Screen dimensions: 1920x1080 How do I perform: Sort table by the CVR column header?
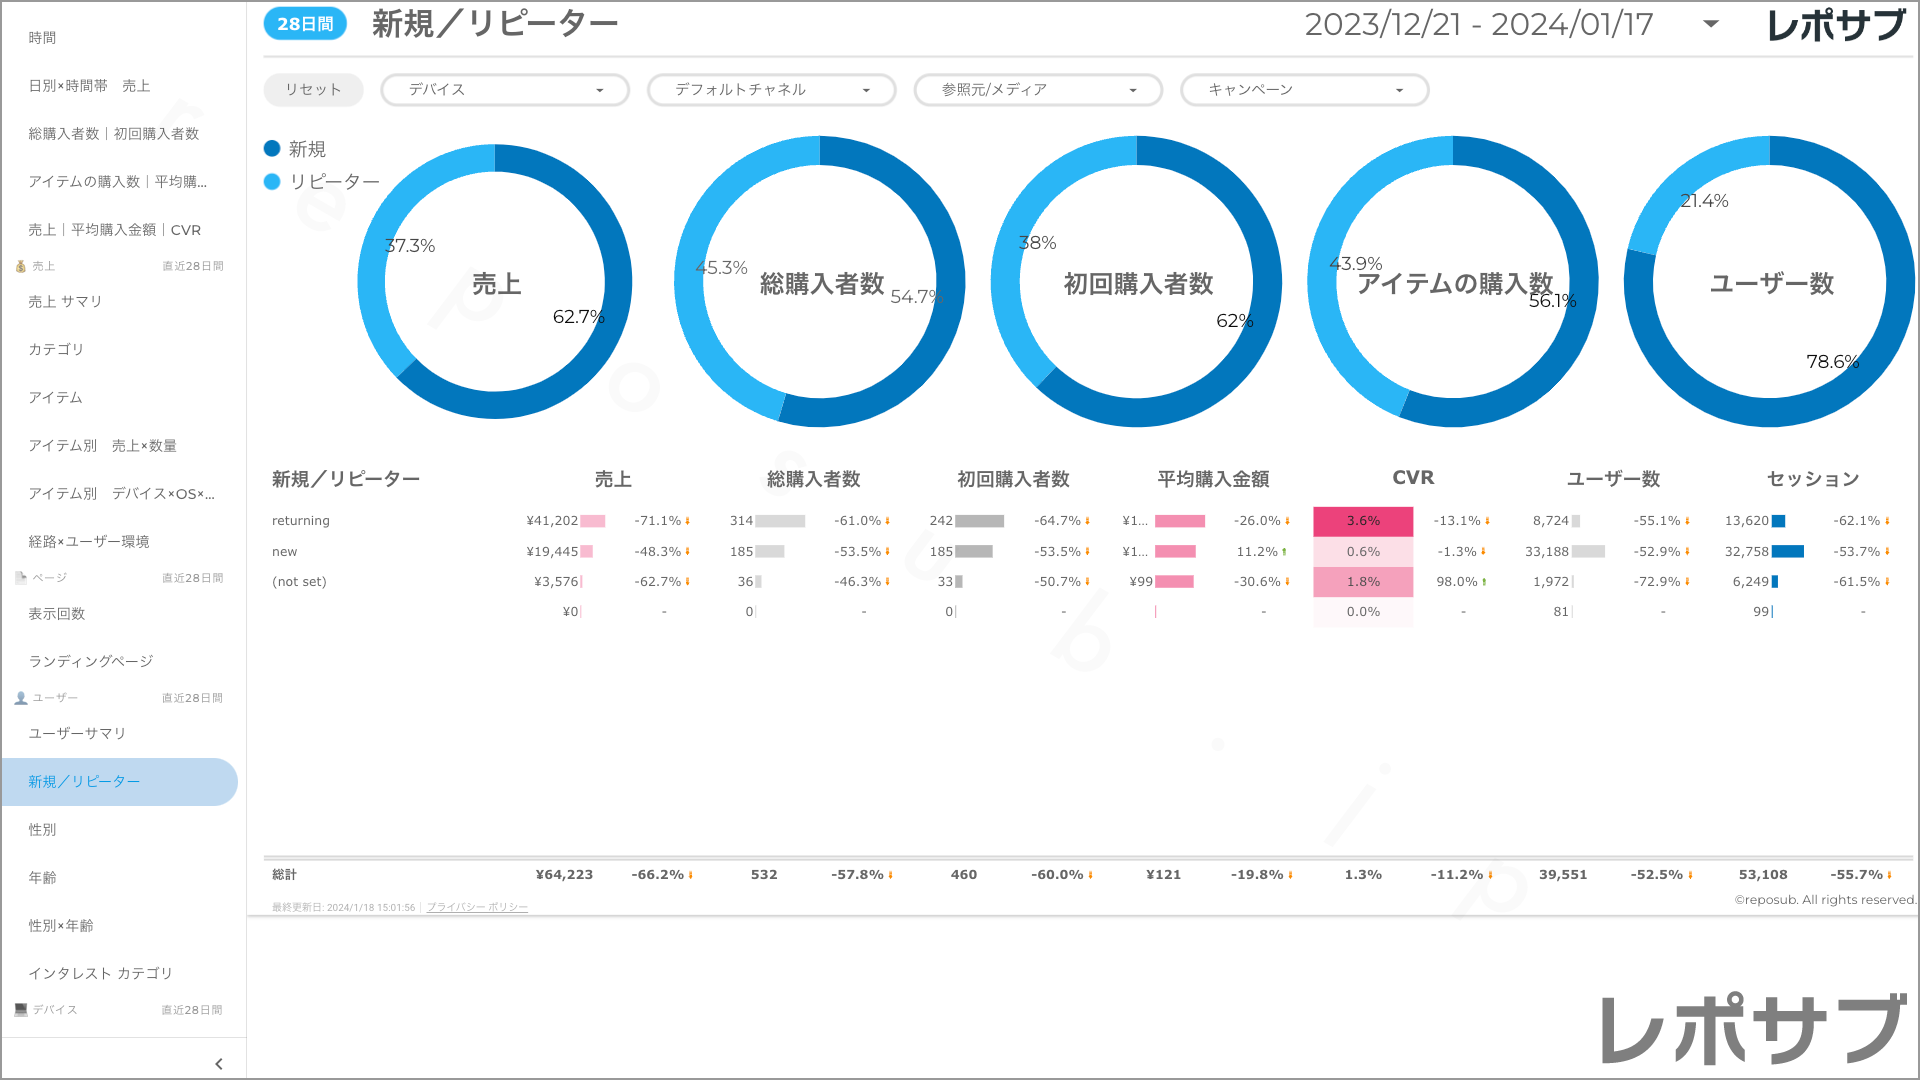pyautogui.click(x=1412, y=478)
